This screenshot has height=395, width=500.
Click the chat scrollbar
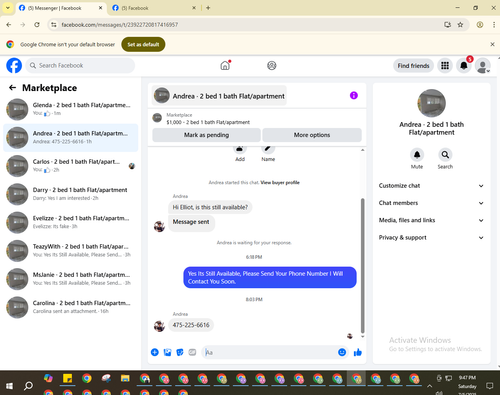point(363,266)
